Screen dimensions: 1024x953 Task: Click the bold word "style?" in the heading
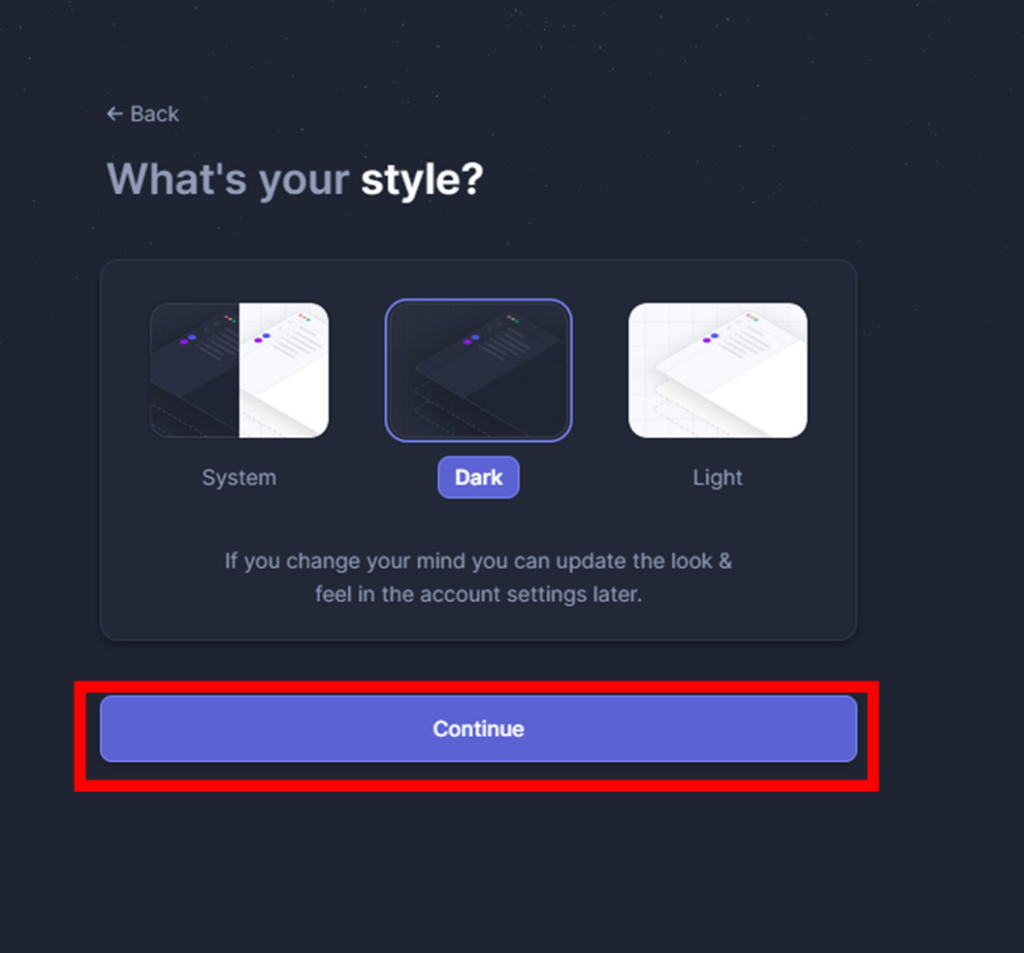(423, 179)
